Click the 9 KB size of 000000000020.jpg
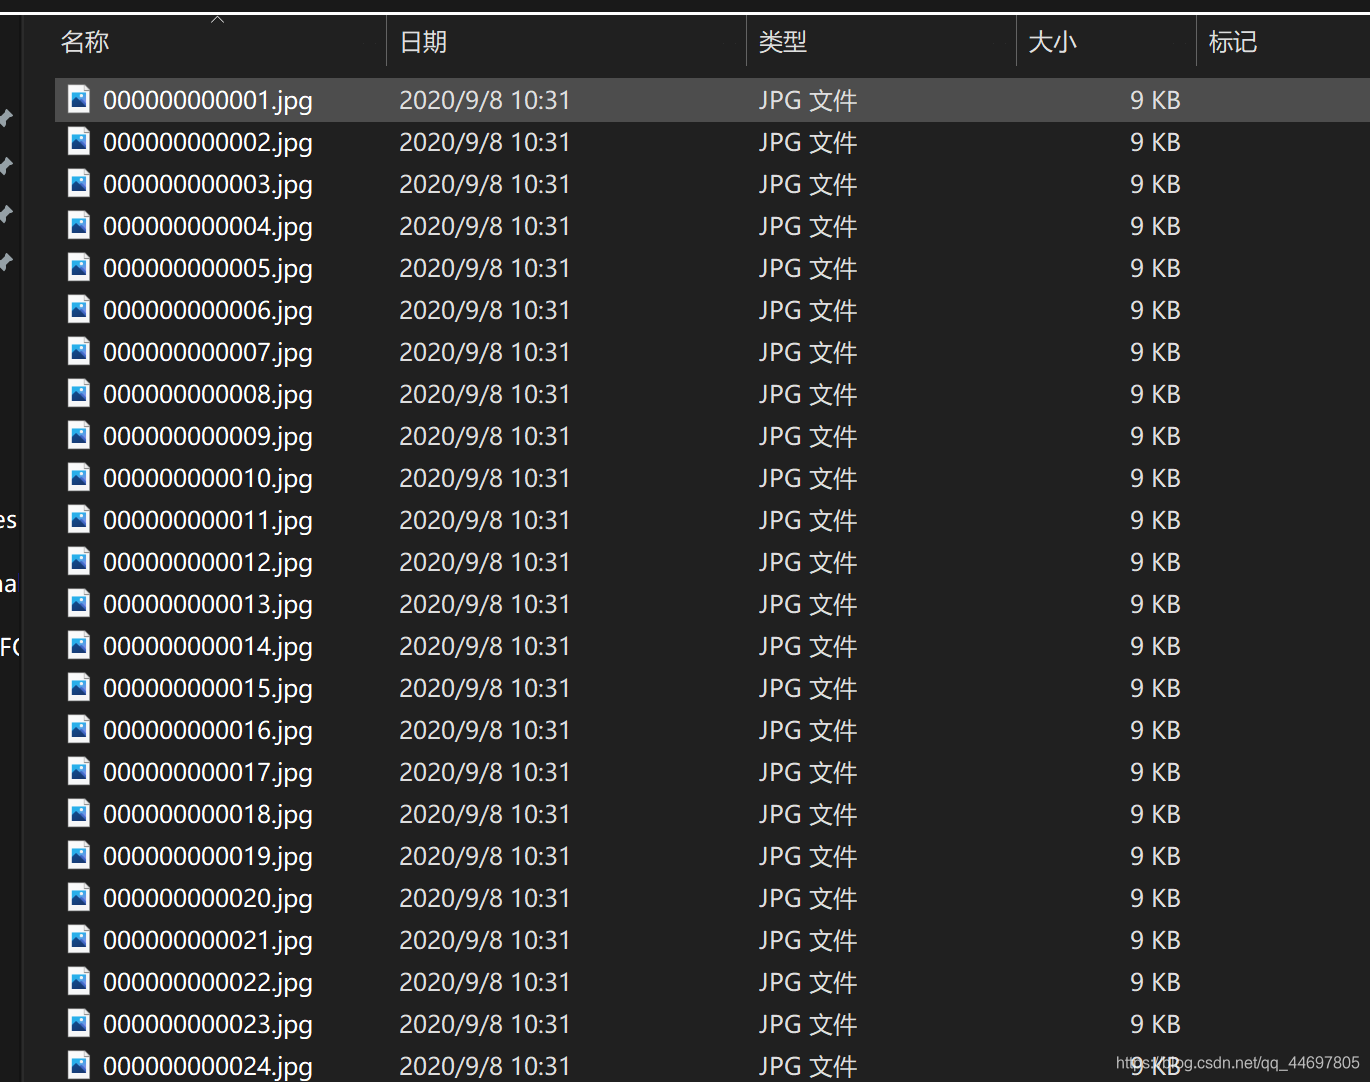Screen dimensions: 1370x1082 click(x=1155, y=898)
